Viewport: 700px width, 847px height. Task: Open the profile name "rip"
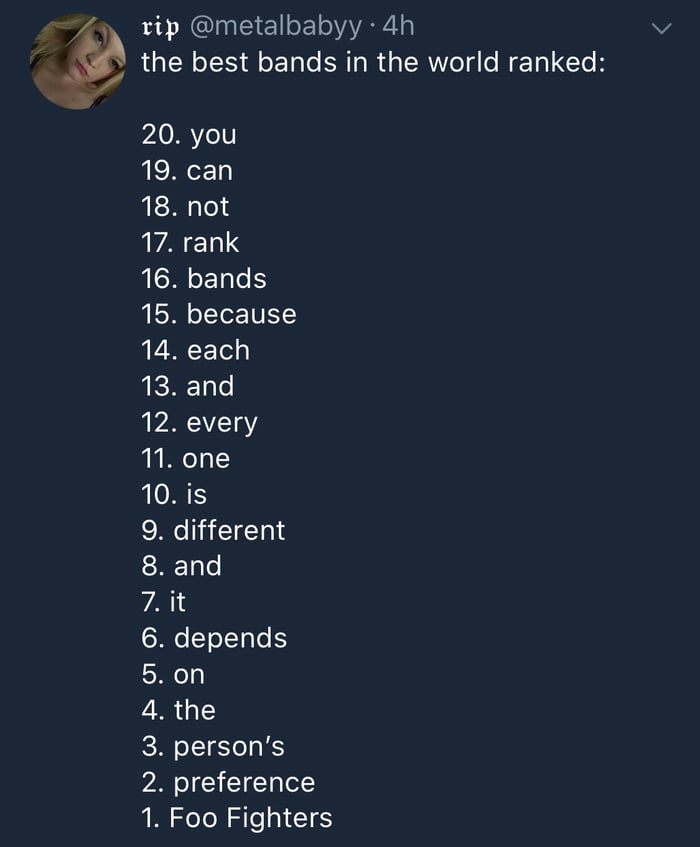tap(161, 27)
